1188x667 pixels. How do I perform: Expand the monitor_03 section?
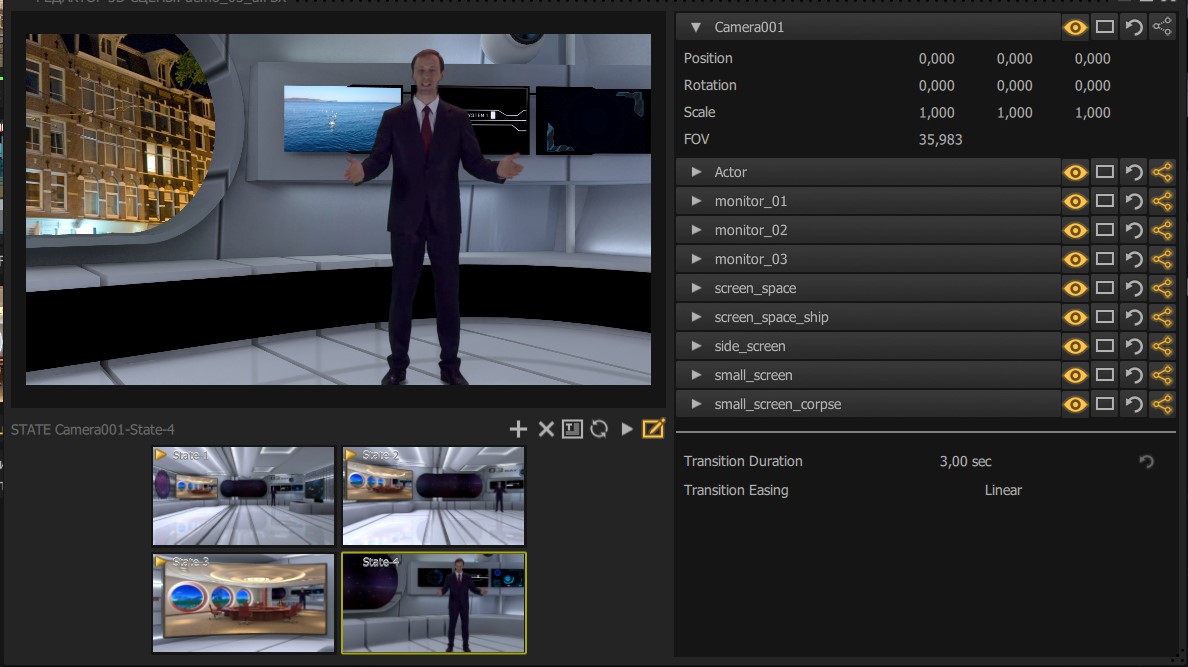[x=696, y=259]
